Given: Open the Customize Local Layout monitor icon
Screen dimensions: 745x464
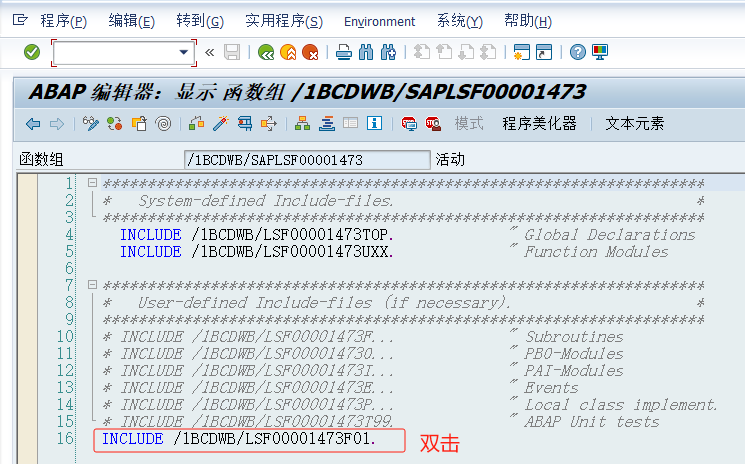Looking at the screenshot, I should click(x=600, y=52).
